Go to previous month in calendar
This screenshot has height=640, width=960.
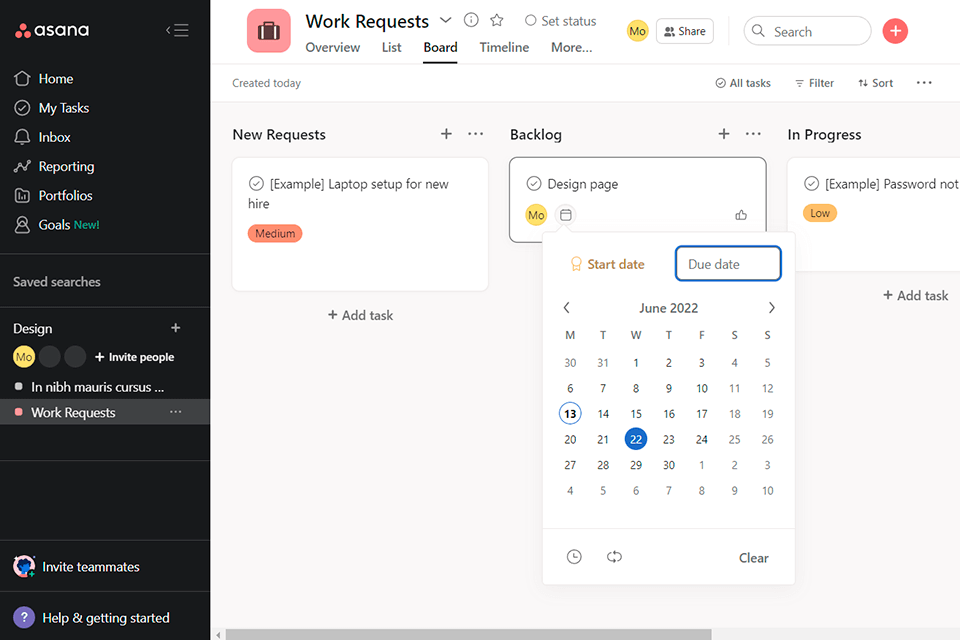567,307
